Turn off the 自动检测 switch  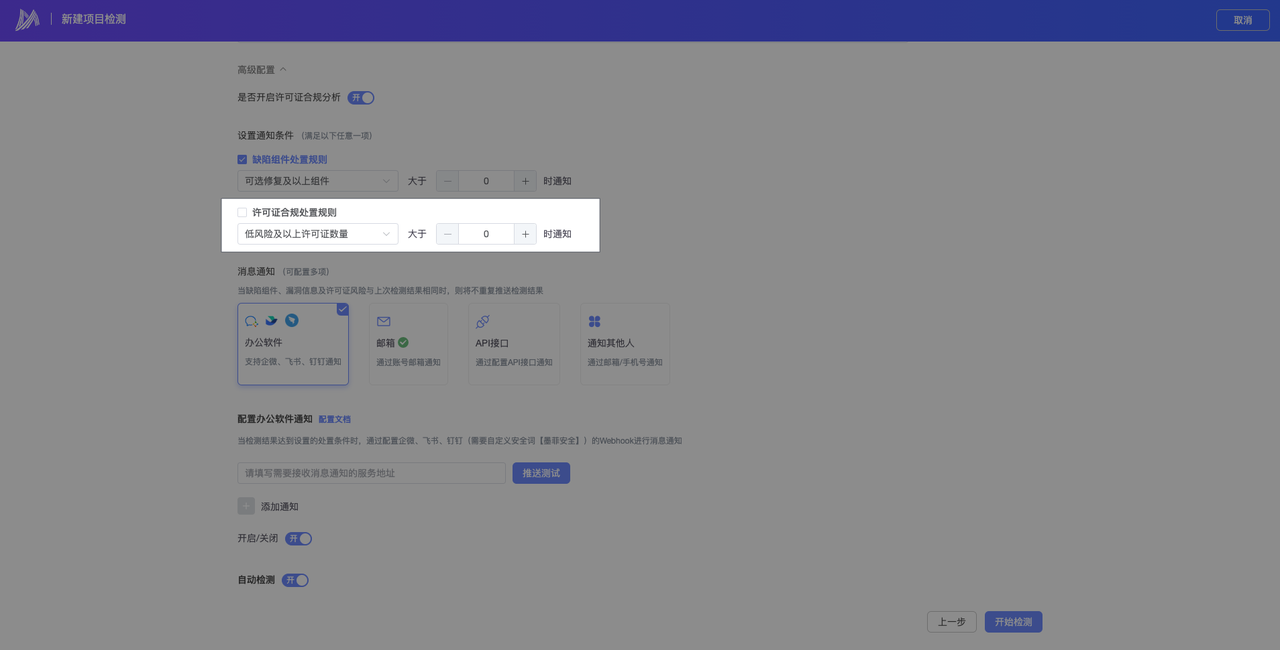295,580
